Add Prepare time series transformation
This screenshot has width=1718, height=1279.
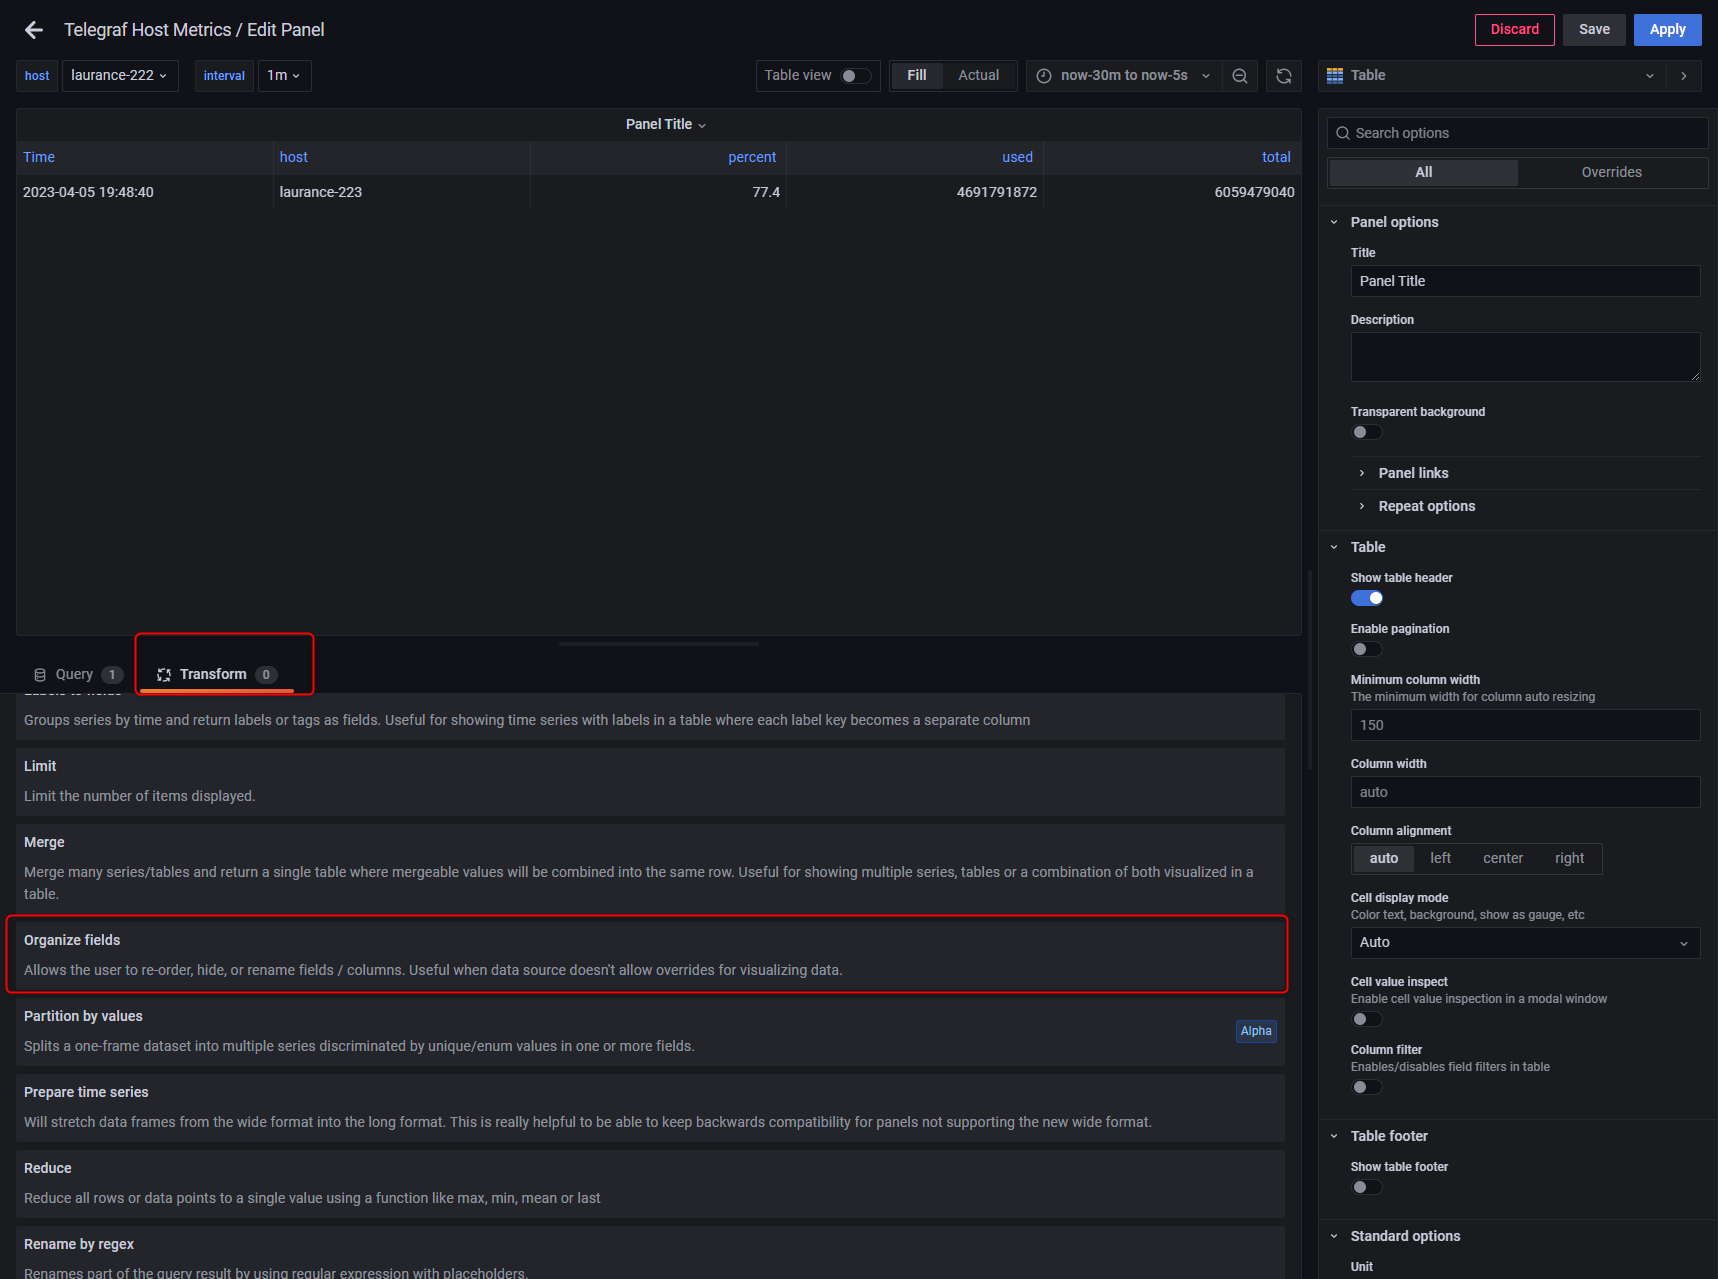(650, 1108)
